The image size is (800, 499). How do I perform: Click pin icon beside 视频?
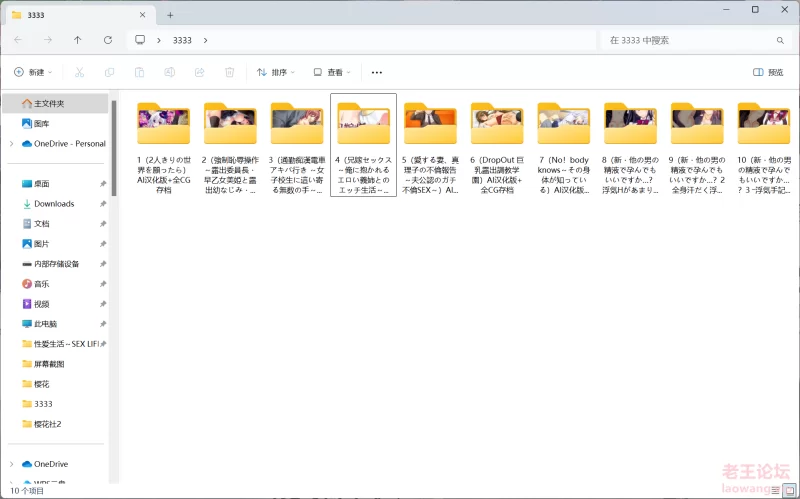click(x=103, y=304)
